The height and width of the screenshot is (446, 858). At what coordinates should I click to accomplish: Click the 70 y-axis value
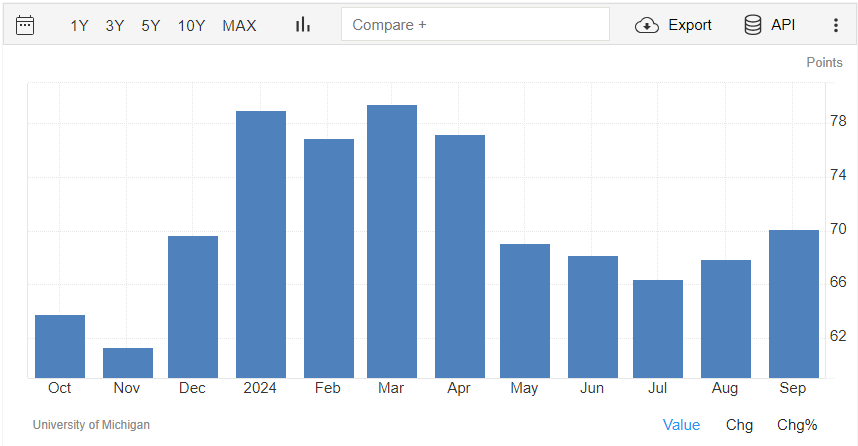click(x=838, y=229)
